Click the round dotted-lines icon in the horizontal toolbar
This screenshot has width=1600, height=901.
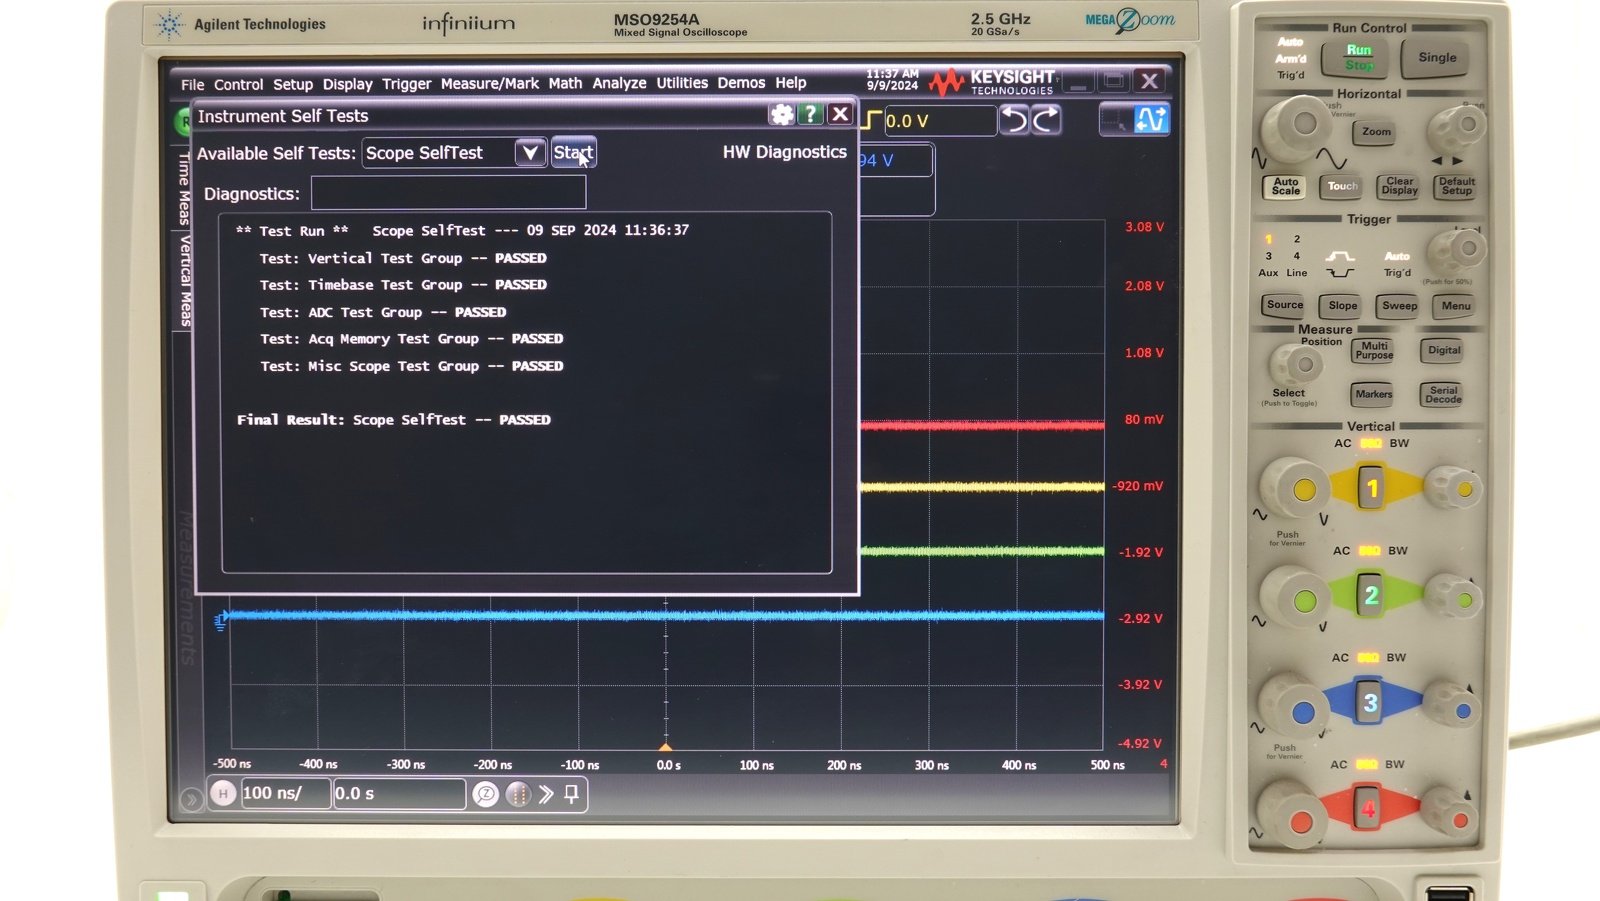pyautogui.click(x=517, y=794)
